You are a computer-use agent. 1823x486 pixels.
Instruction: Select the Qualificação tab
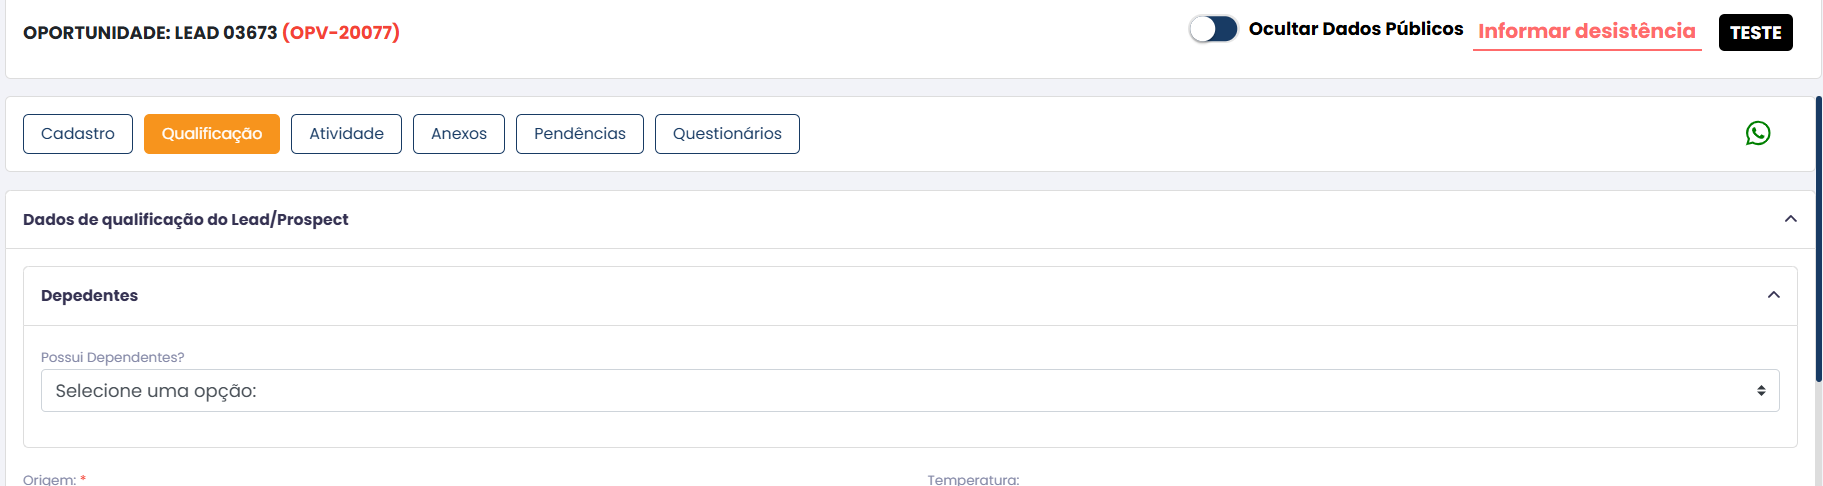(x=212, y=134)
